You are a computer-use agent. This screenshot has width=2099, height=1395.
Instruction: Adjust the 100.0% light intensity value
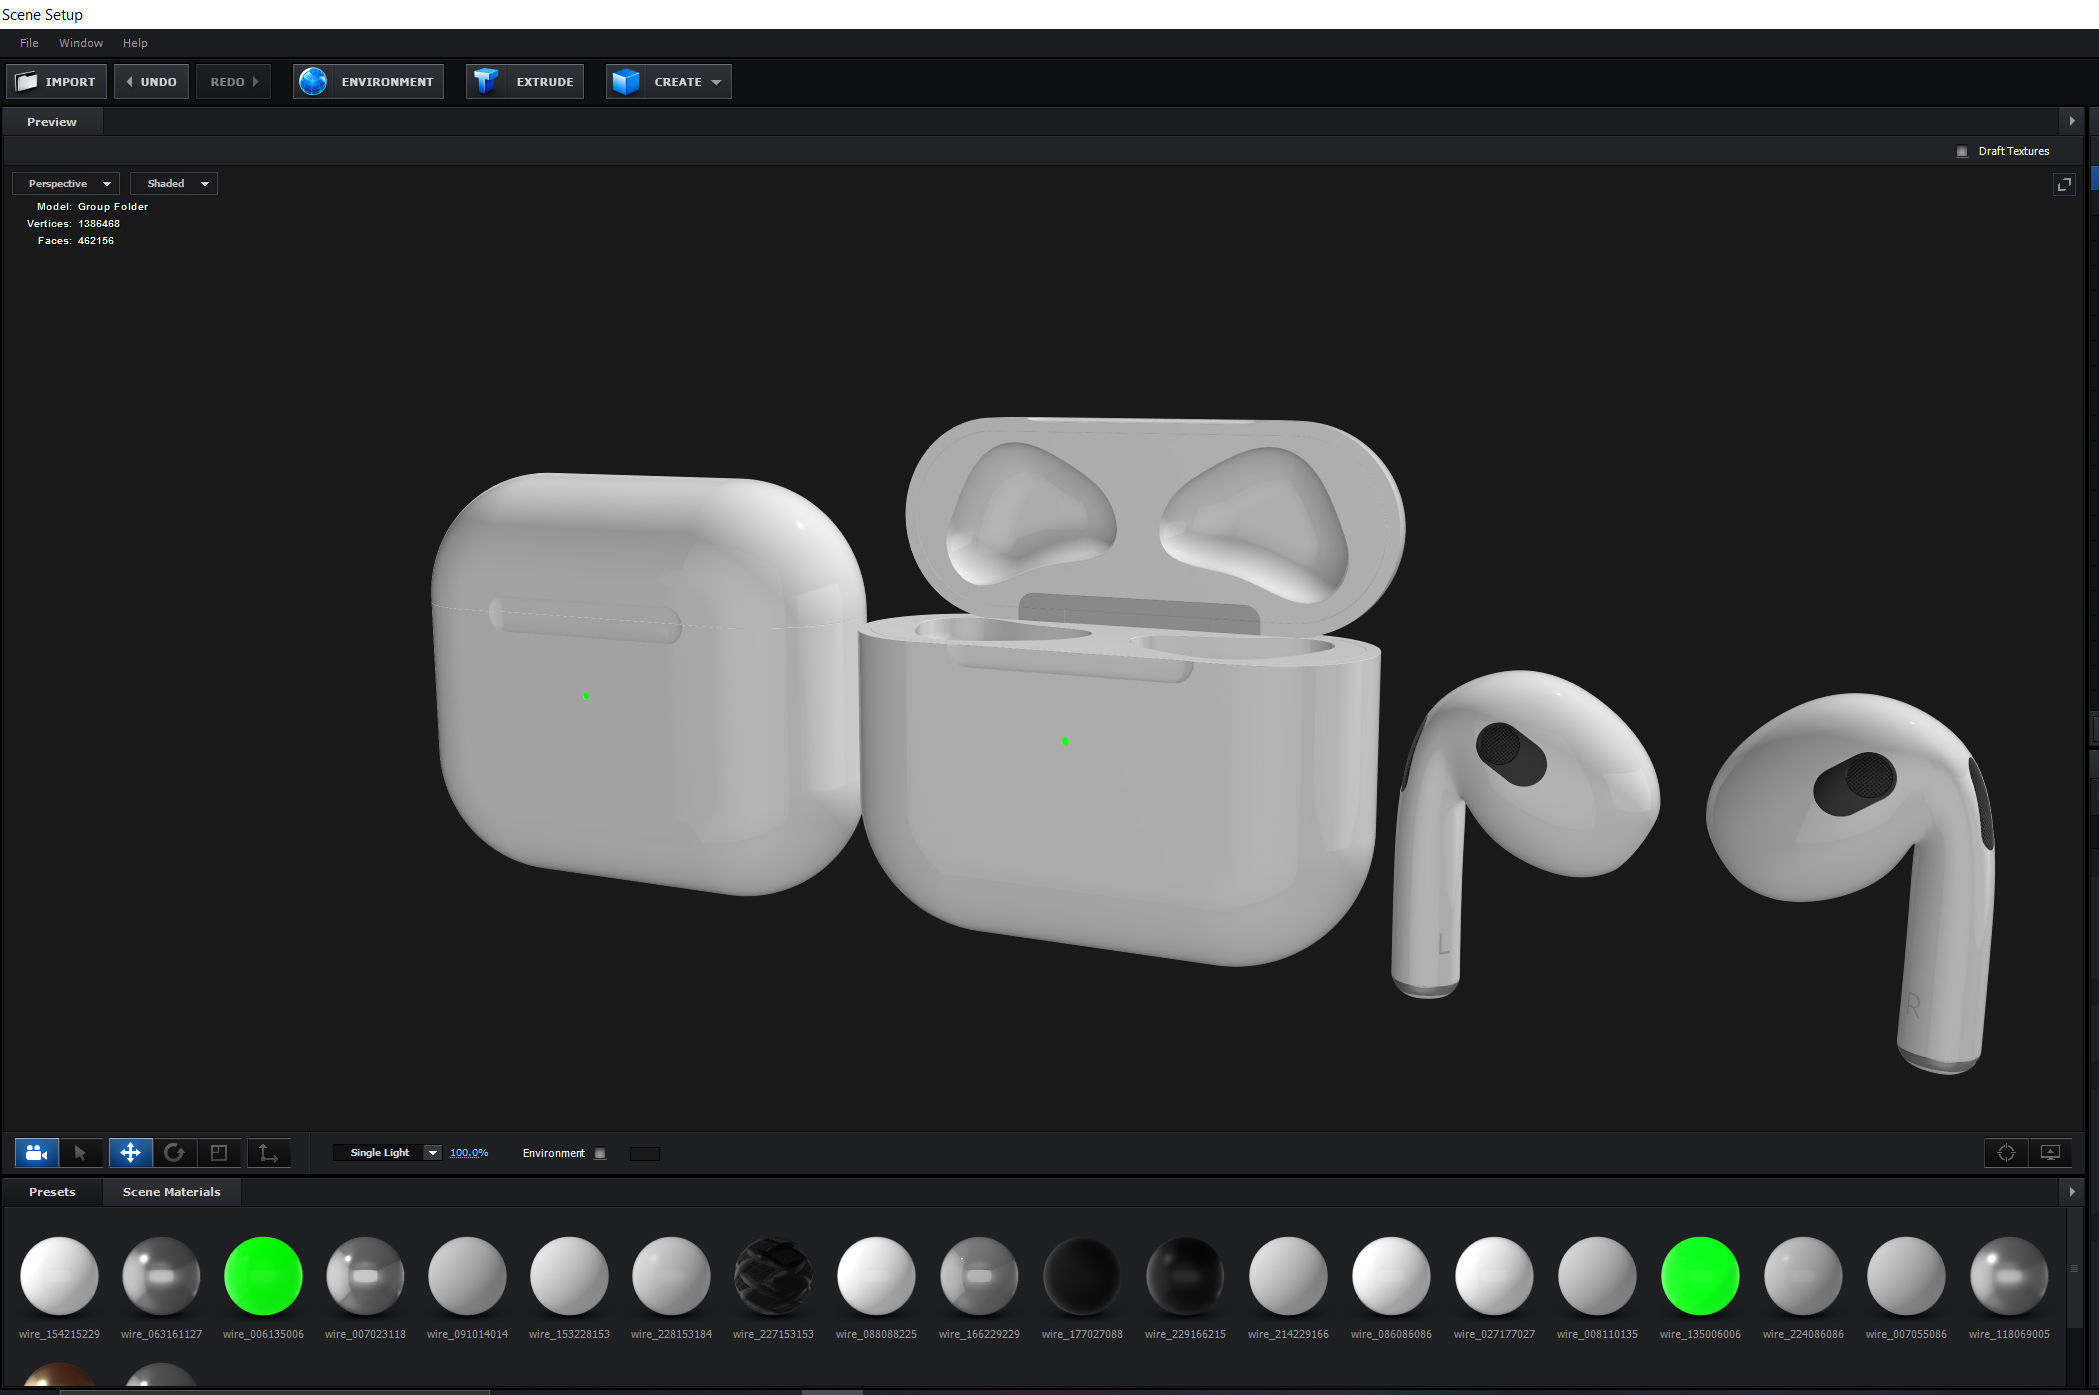[469, 1153]
